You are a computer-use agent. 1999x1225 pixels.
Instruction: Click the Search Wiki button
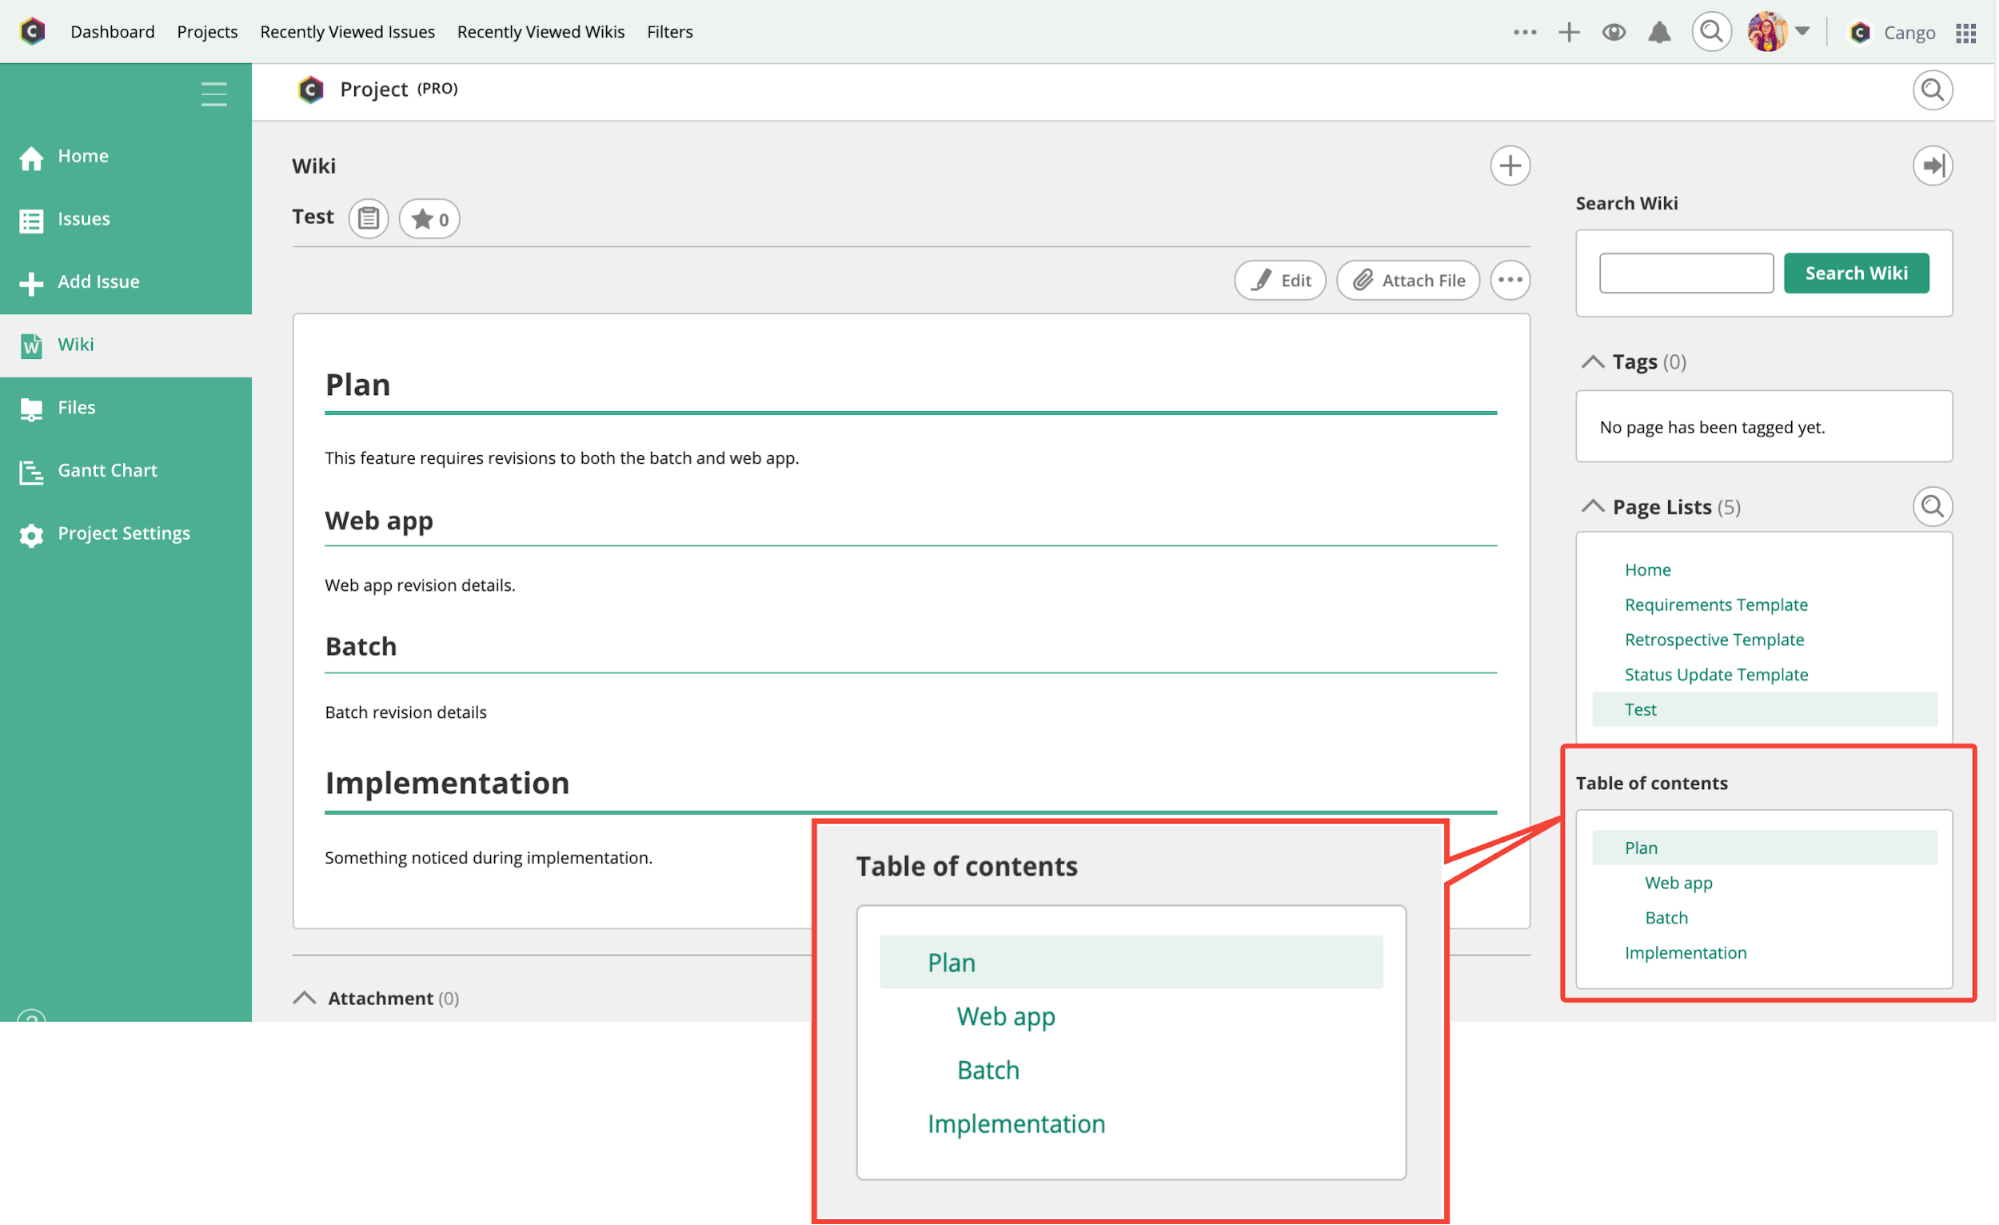click(1856, 273)
